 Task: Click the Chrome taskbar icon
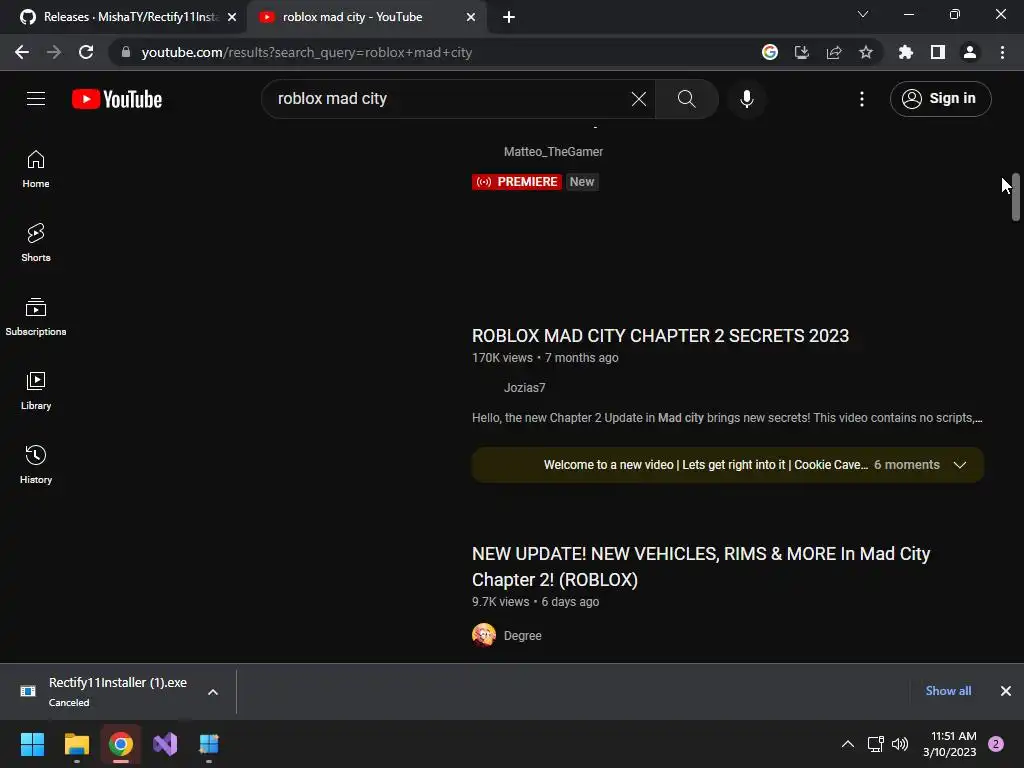[121, 744]
